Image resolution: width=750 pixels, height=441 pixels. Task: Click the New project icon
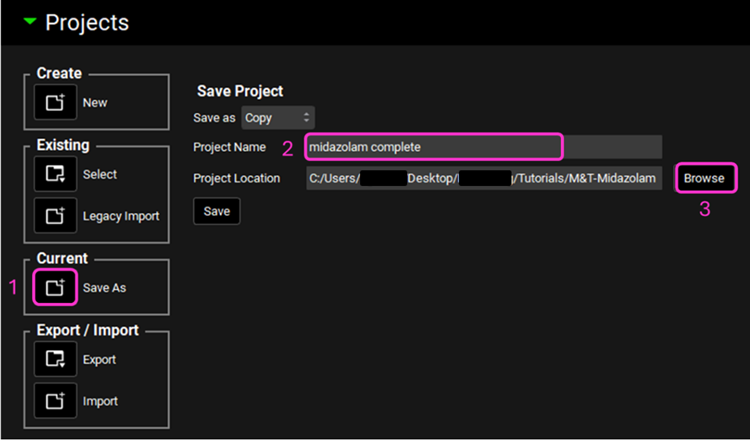coord(54,103)
